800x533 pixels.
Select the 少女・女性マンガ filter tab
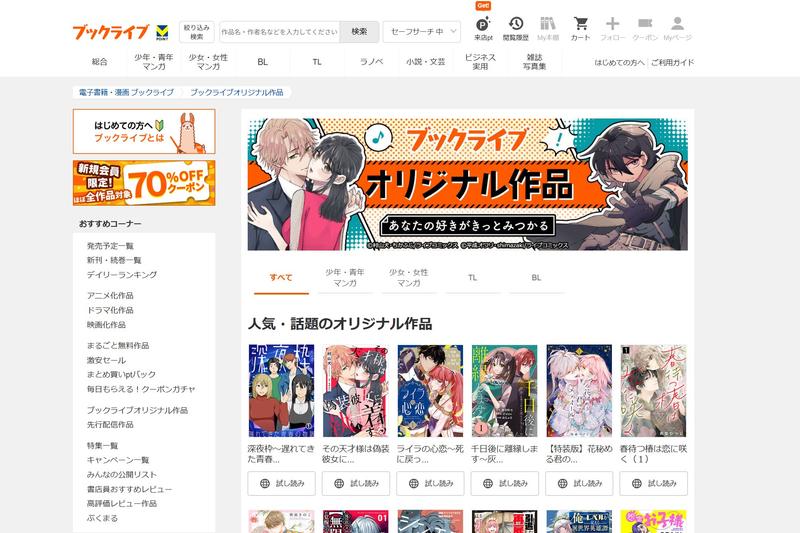409,277
